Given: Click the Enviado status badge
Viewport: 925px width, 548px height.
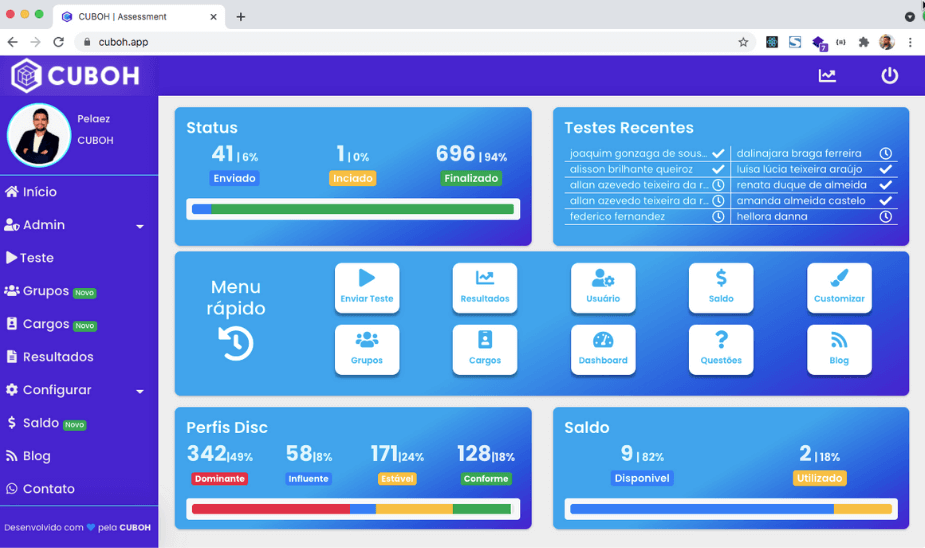Looking at the screenshot, I should click(x=234, y=178).
